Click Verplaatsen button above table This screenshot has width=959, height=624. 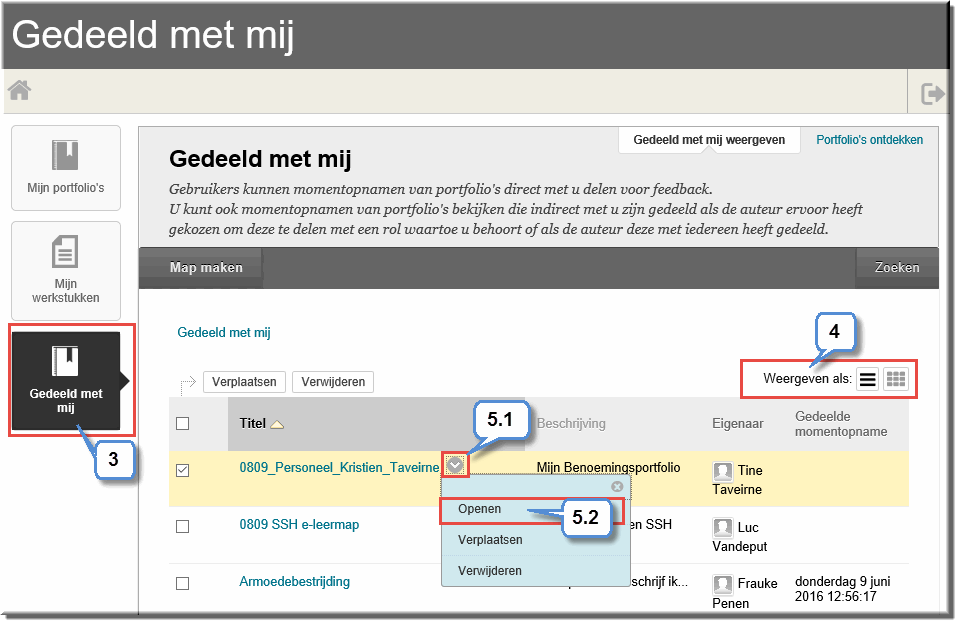pos(244,382)
